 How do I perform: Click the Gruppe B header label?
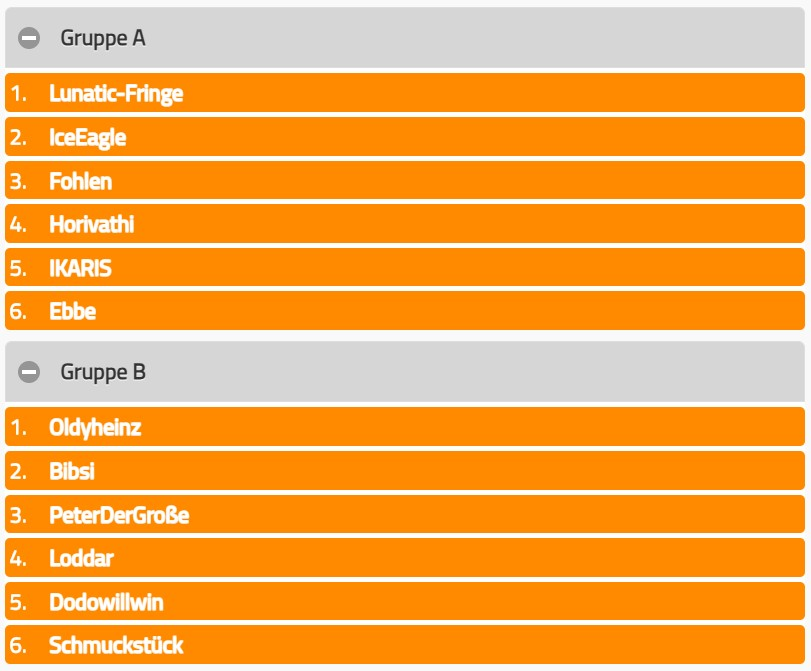coord(103,373)
